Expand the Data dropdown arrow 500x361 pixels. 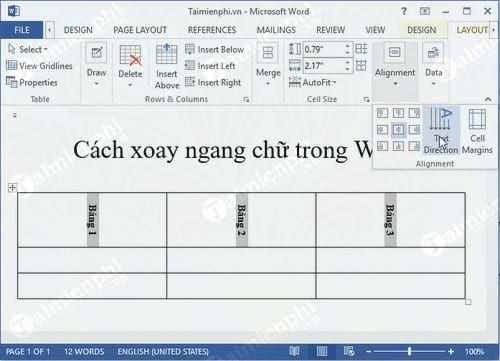pyautogui.click(x=433, y=84)
